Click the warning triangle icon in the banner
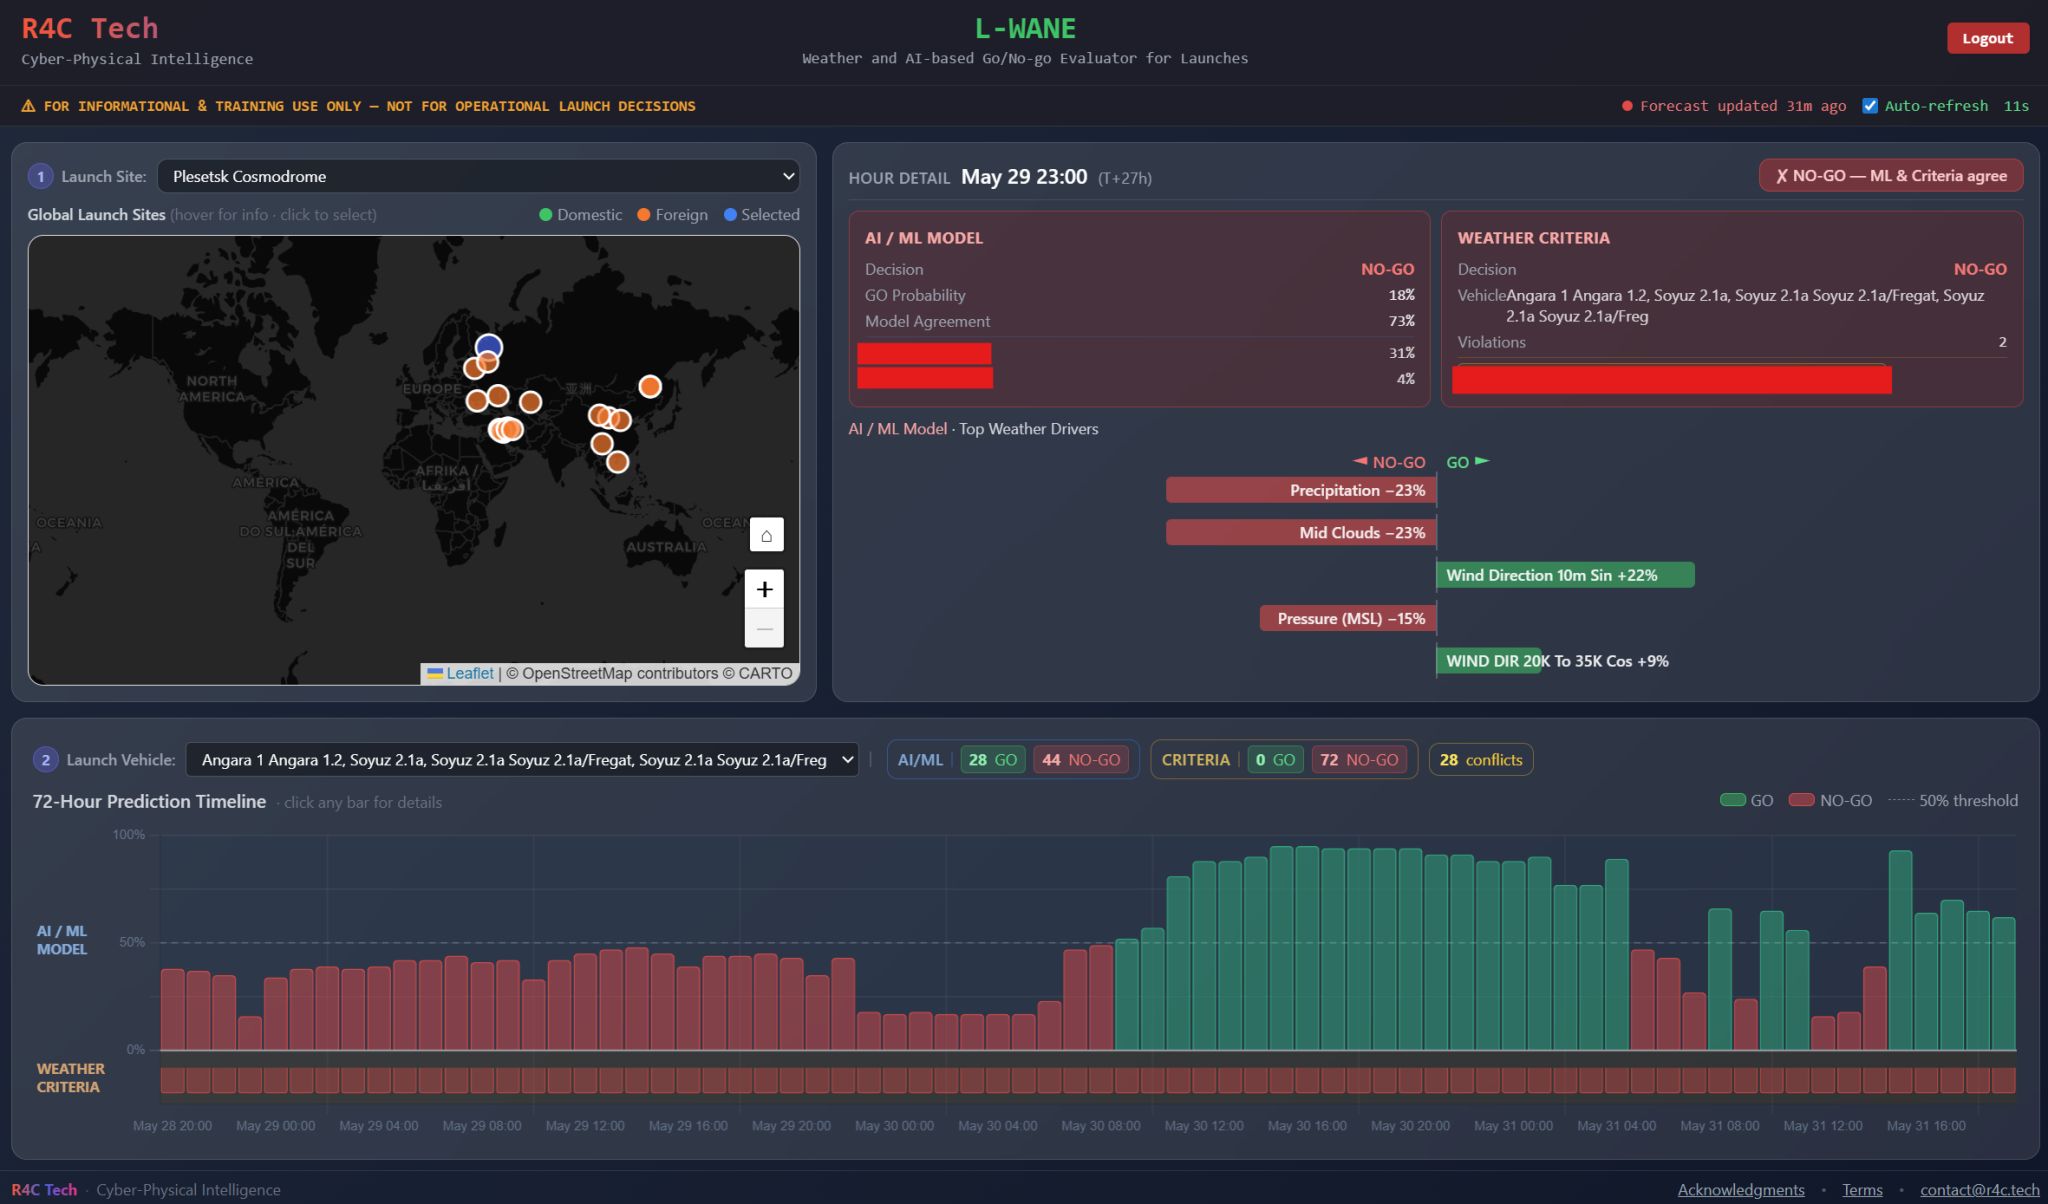 [28, 106]
